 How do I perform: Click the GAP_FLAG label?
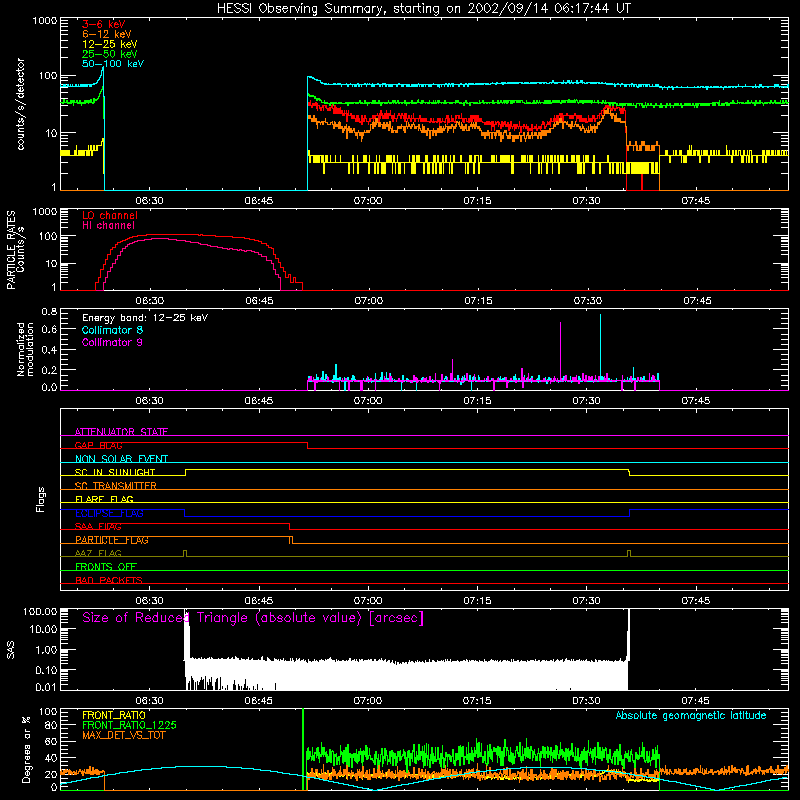98,445
